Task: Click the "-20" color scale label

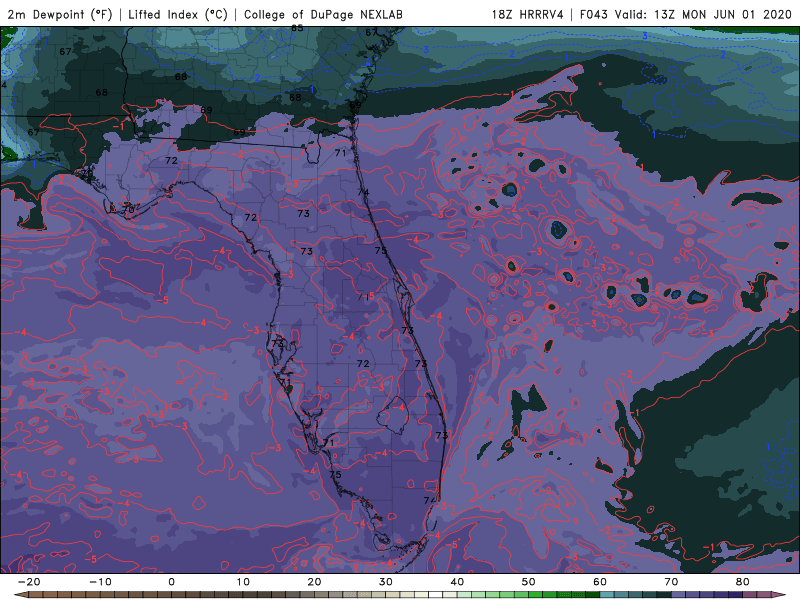Action: (x=29, y=582)
